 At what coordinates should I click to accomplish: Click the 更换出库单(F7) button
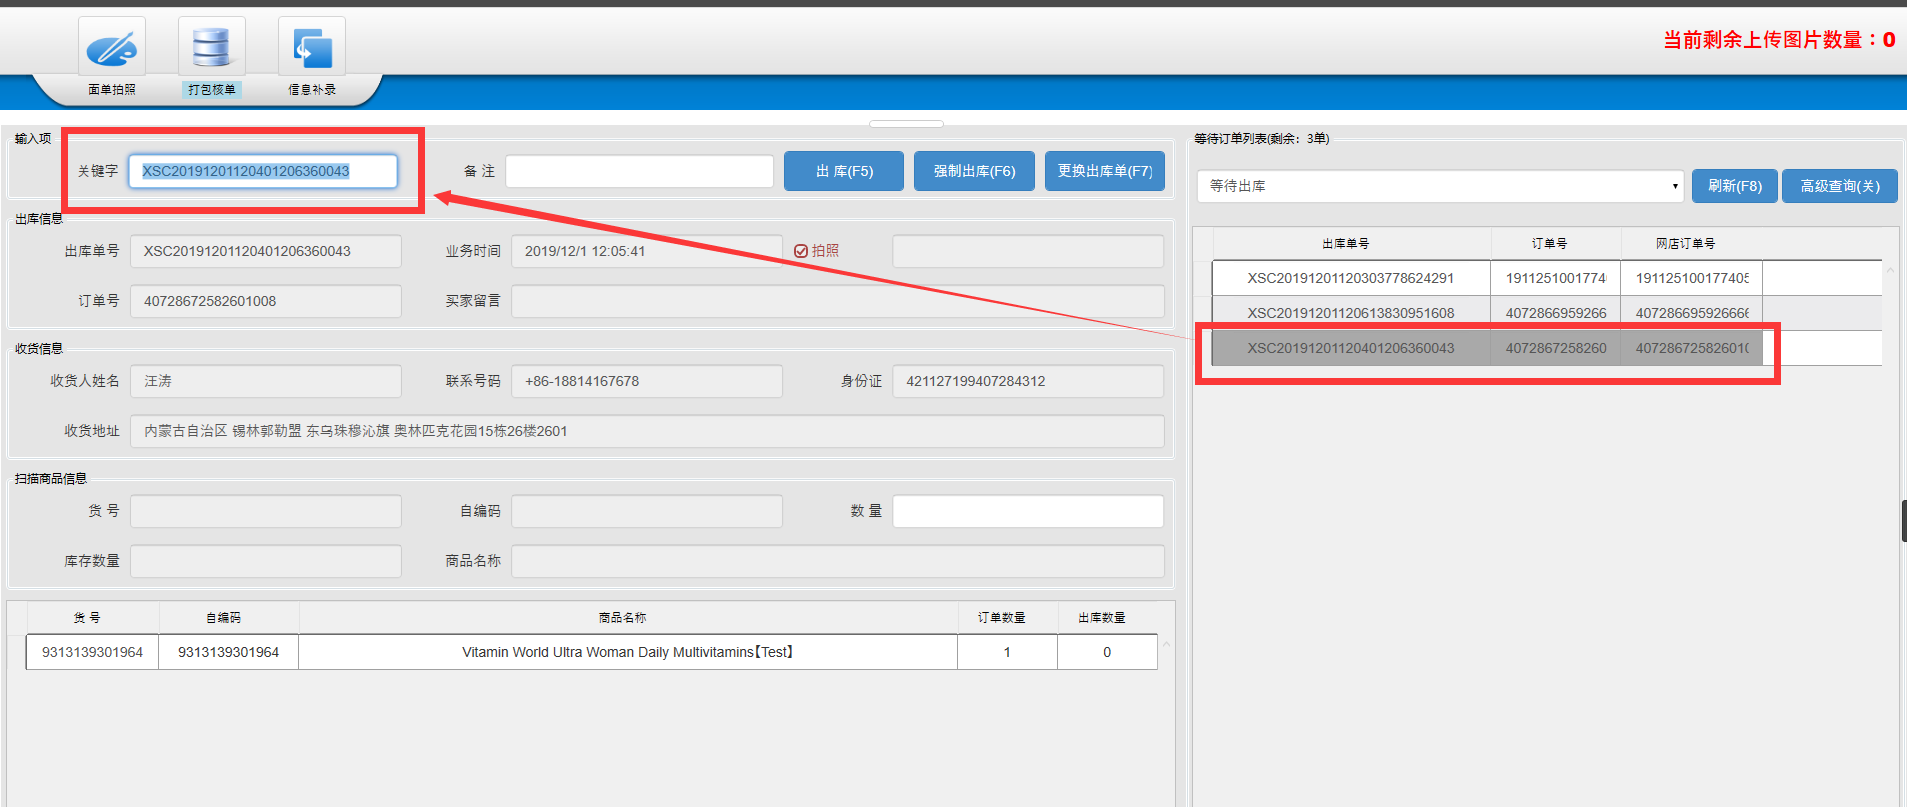click(x=1104, y=171)
